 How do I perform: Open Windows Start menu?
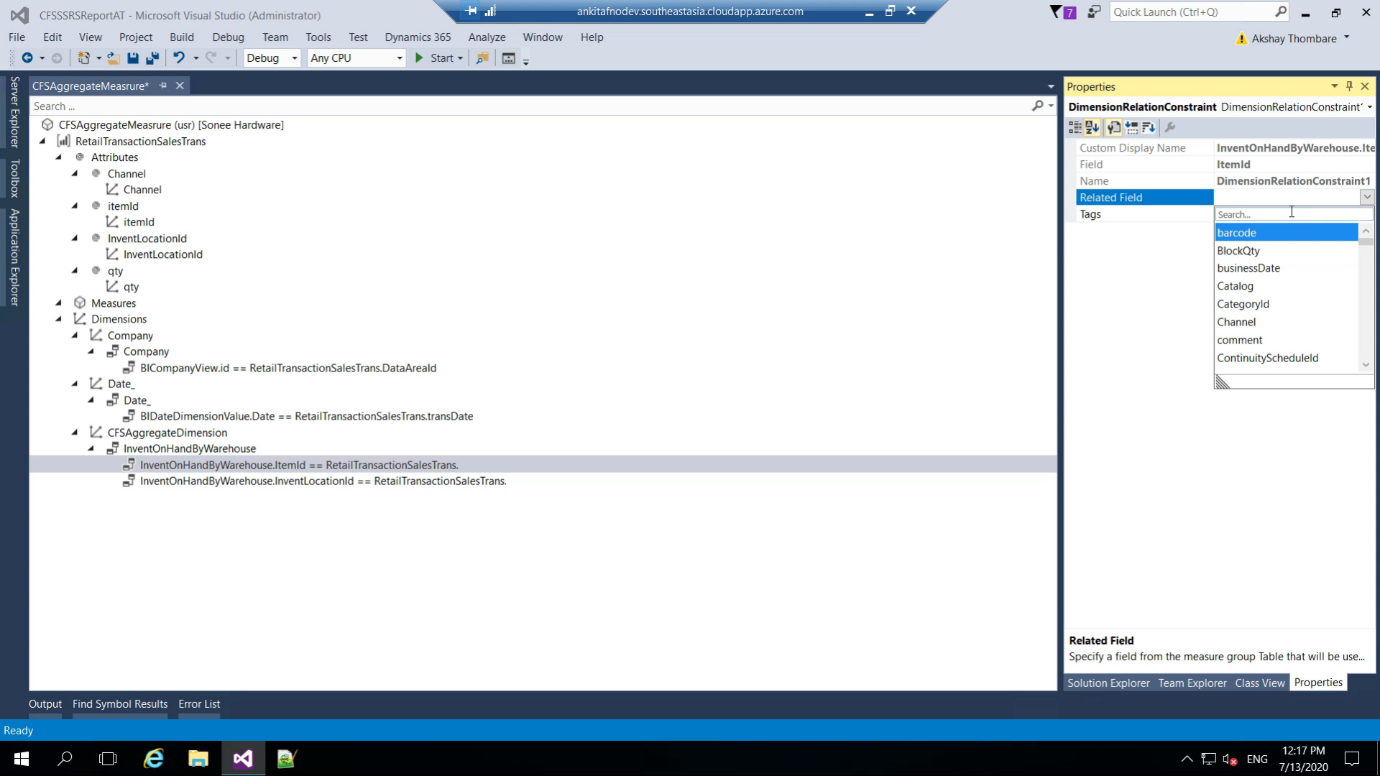tap(21, 759)
